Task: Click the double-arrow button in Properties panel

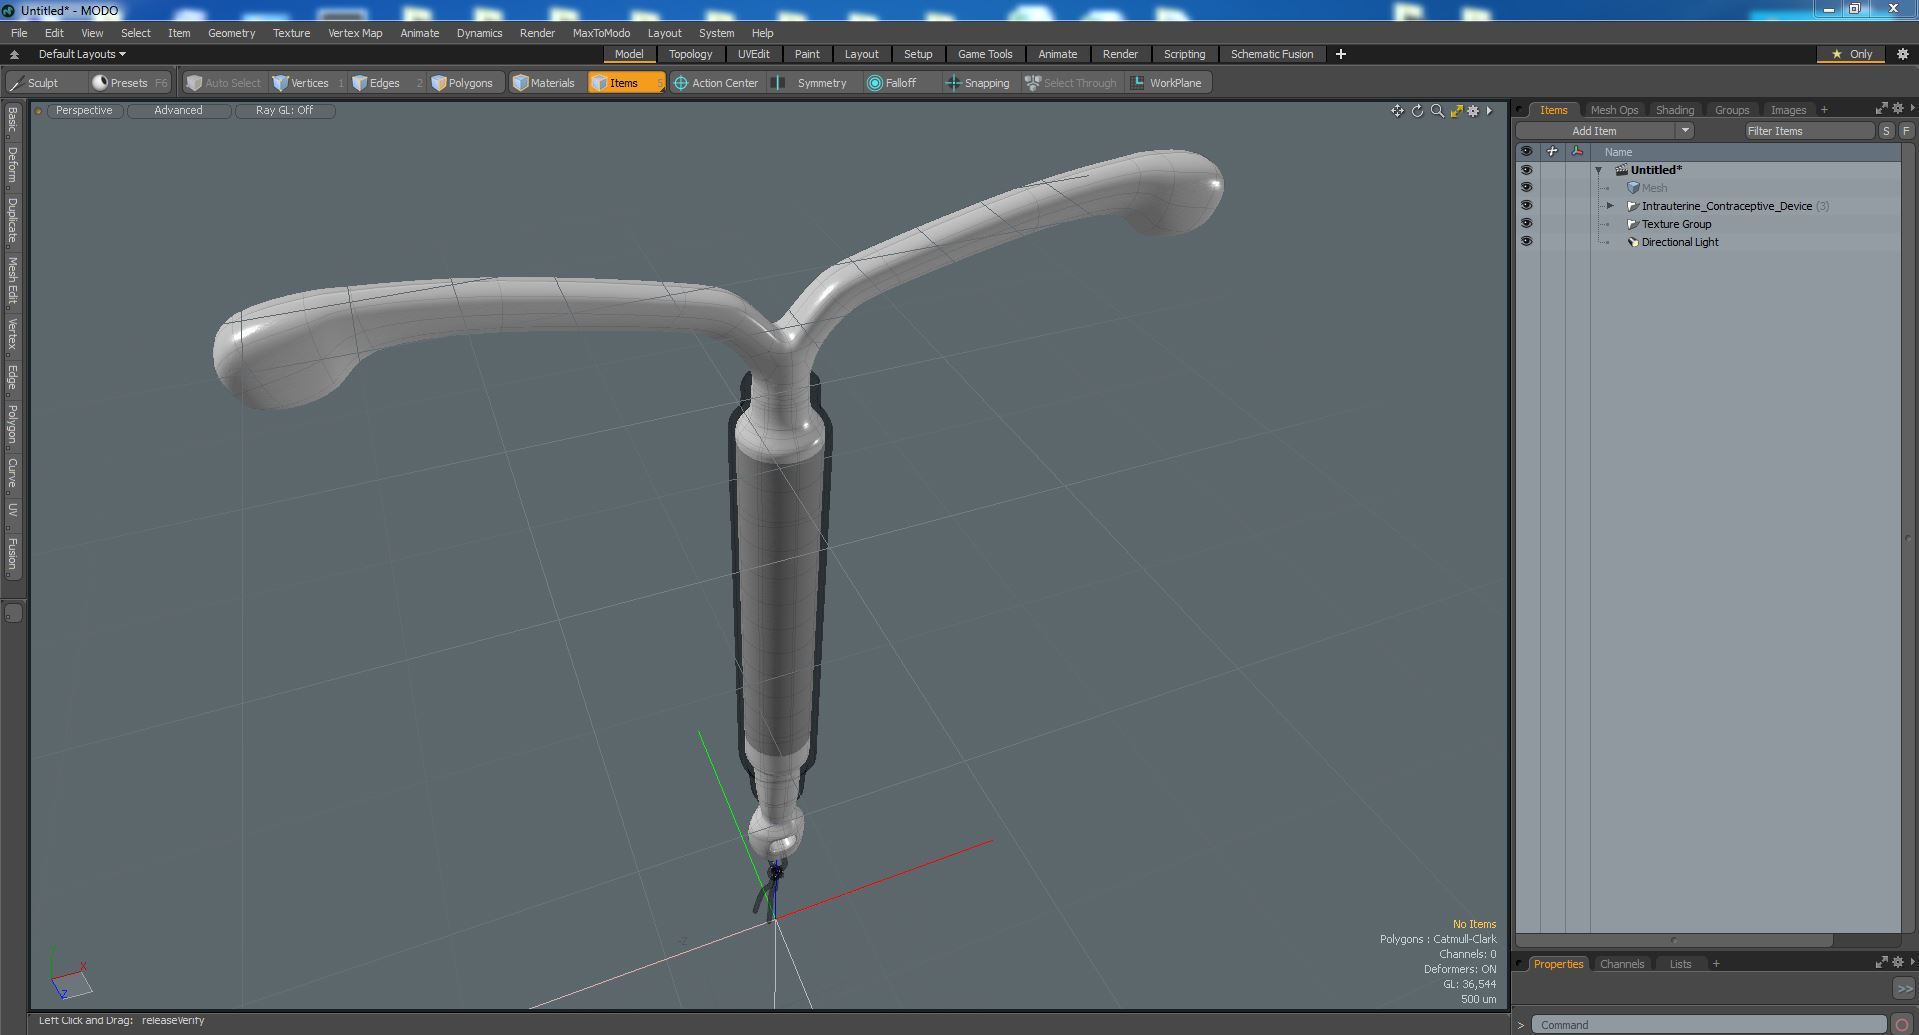Action: click(1904, 988)
